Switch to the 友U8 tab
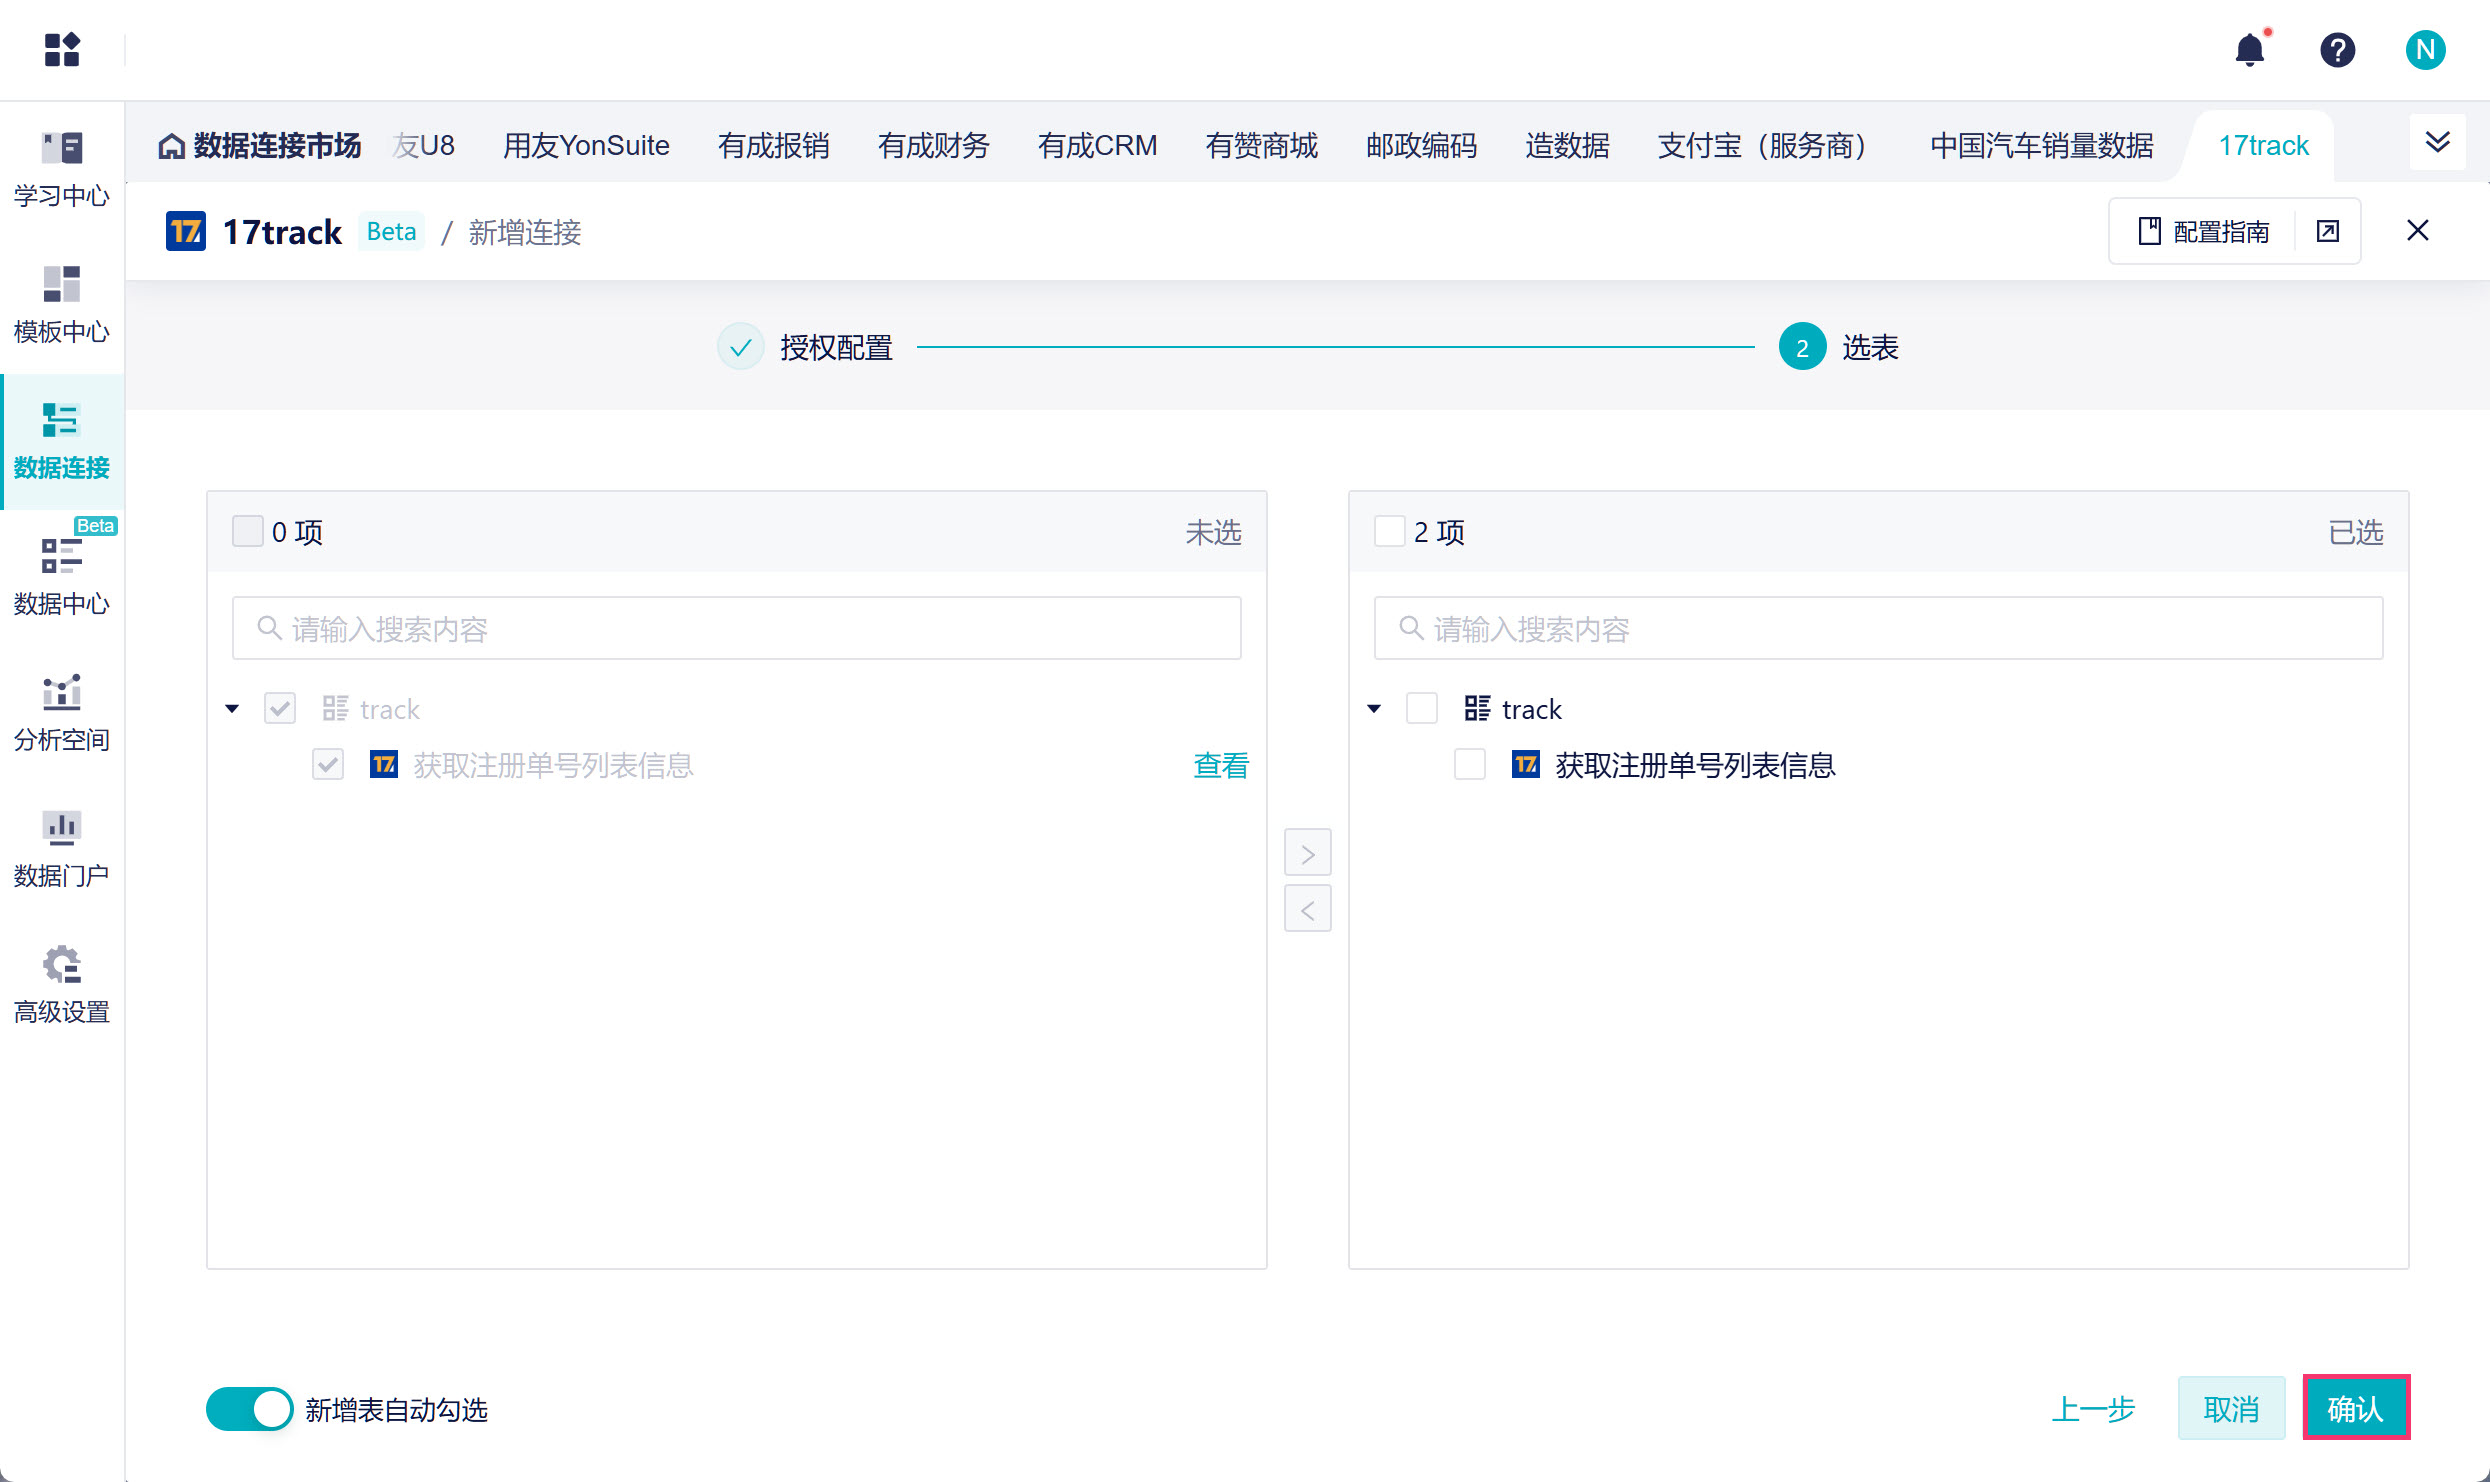This screenshot has height=1482, width=2490. coord(424,146)
